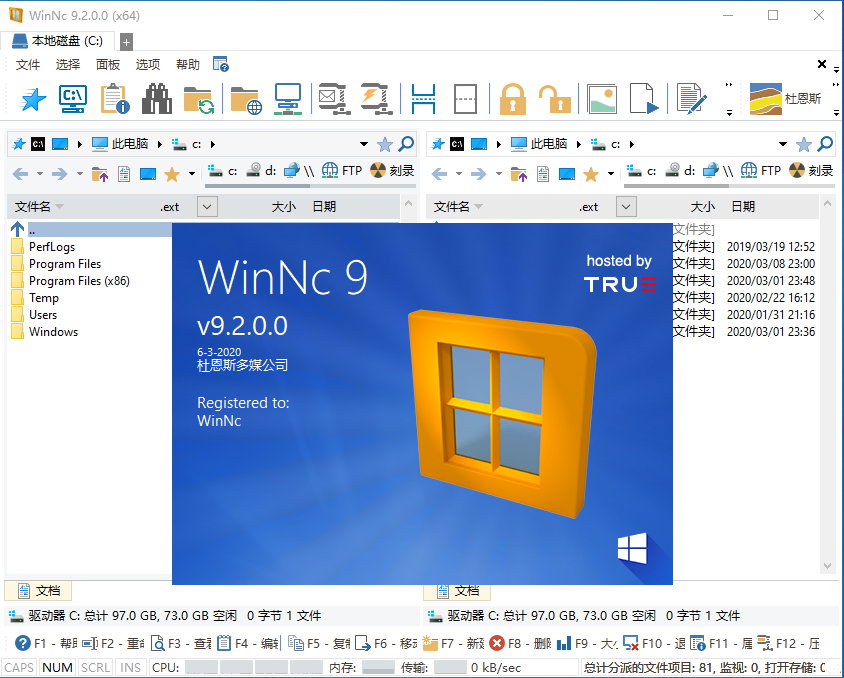Click the clipboard info toolbar icon
Screen dimensions: 844x678
pyautogui.click(x=115, y=99)
